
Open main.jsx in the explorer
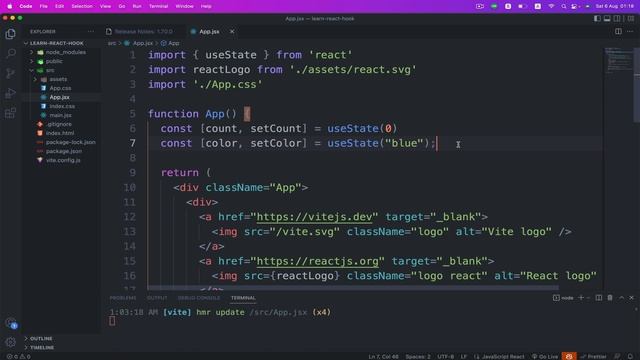[61, 115]
